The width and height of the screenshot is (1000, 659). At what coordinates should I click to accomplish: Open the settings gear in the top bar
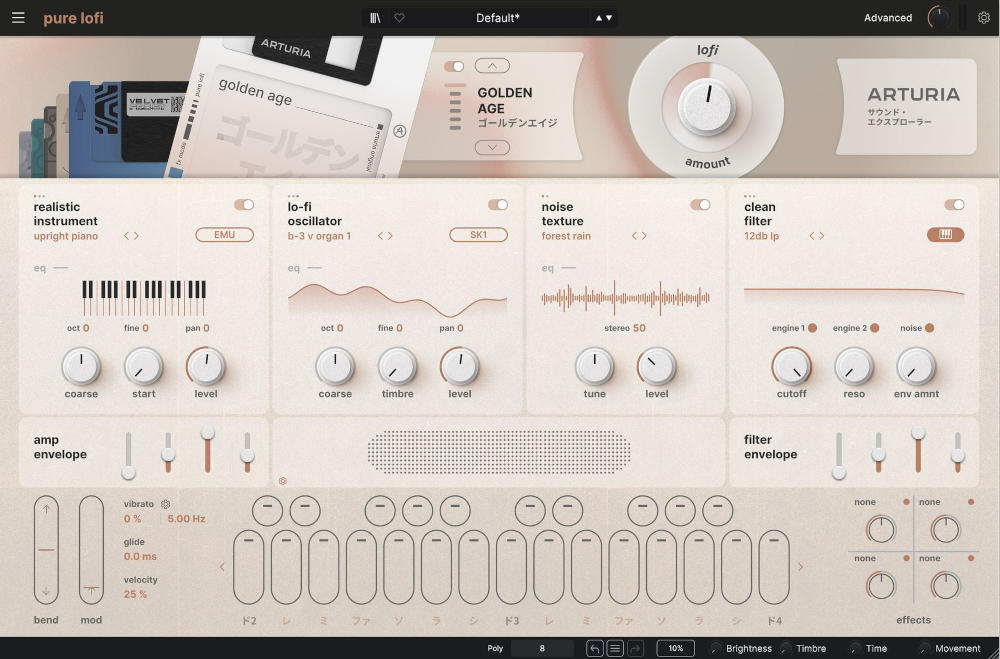point(983,18)
